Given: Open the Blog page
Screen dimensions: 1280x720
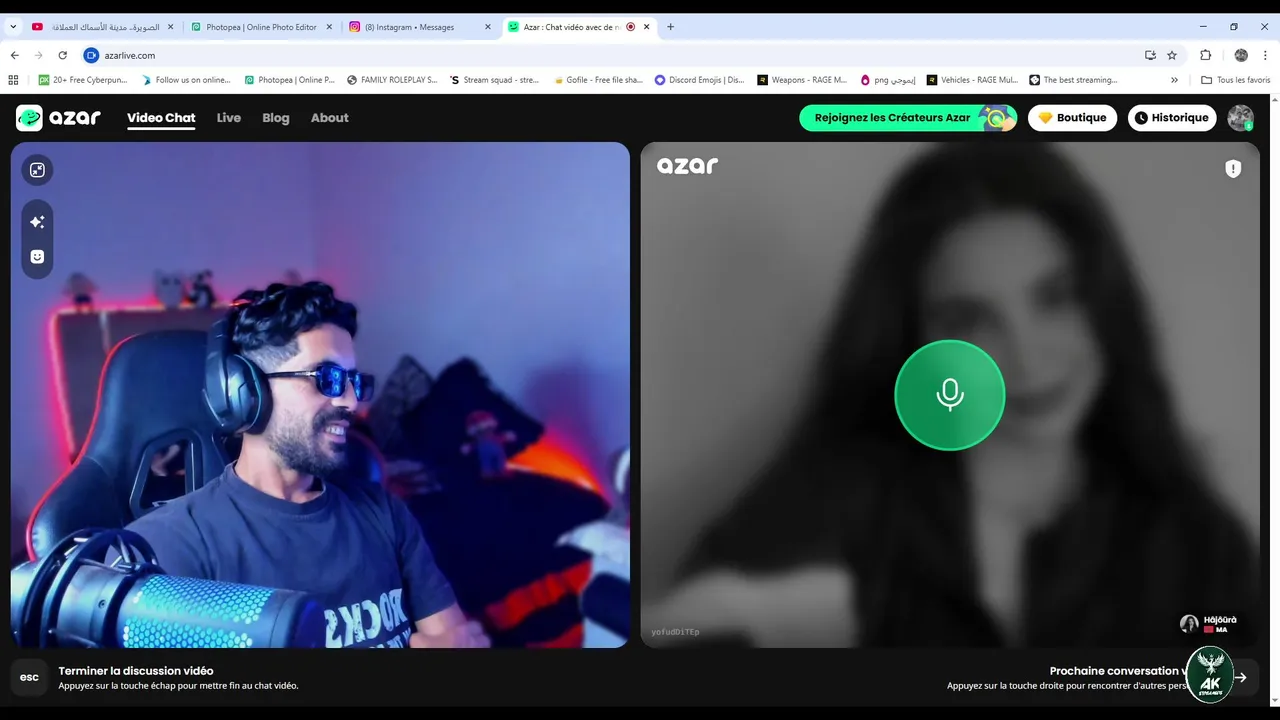Looking at the screenshot, I should [276, 118].
